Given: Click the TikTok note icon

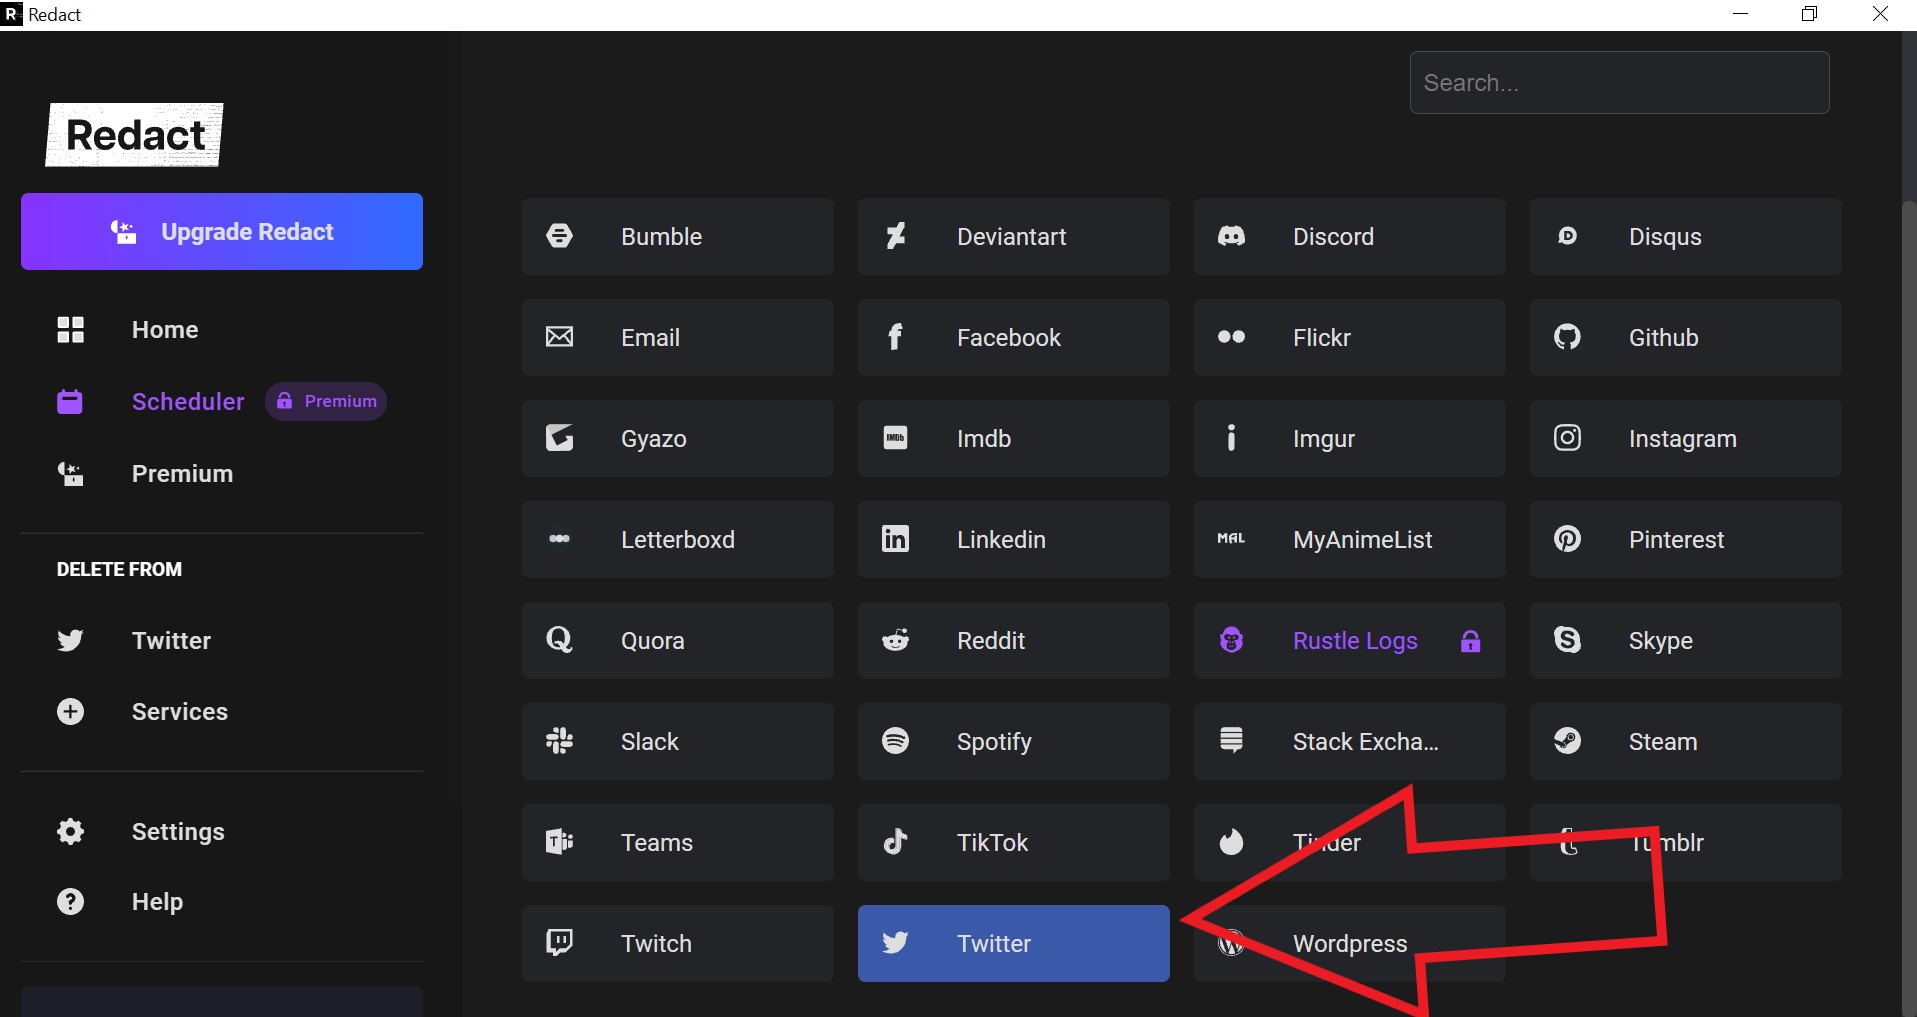Looking at the screenshot, I should pyautogui.click(x=896, y=842).
